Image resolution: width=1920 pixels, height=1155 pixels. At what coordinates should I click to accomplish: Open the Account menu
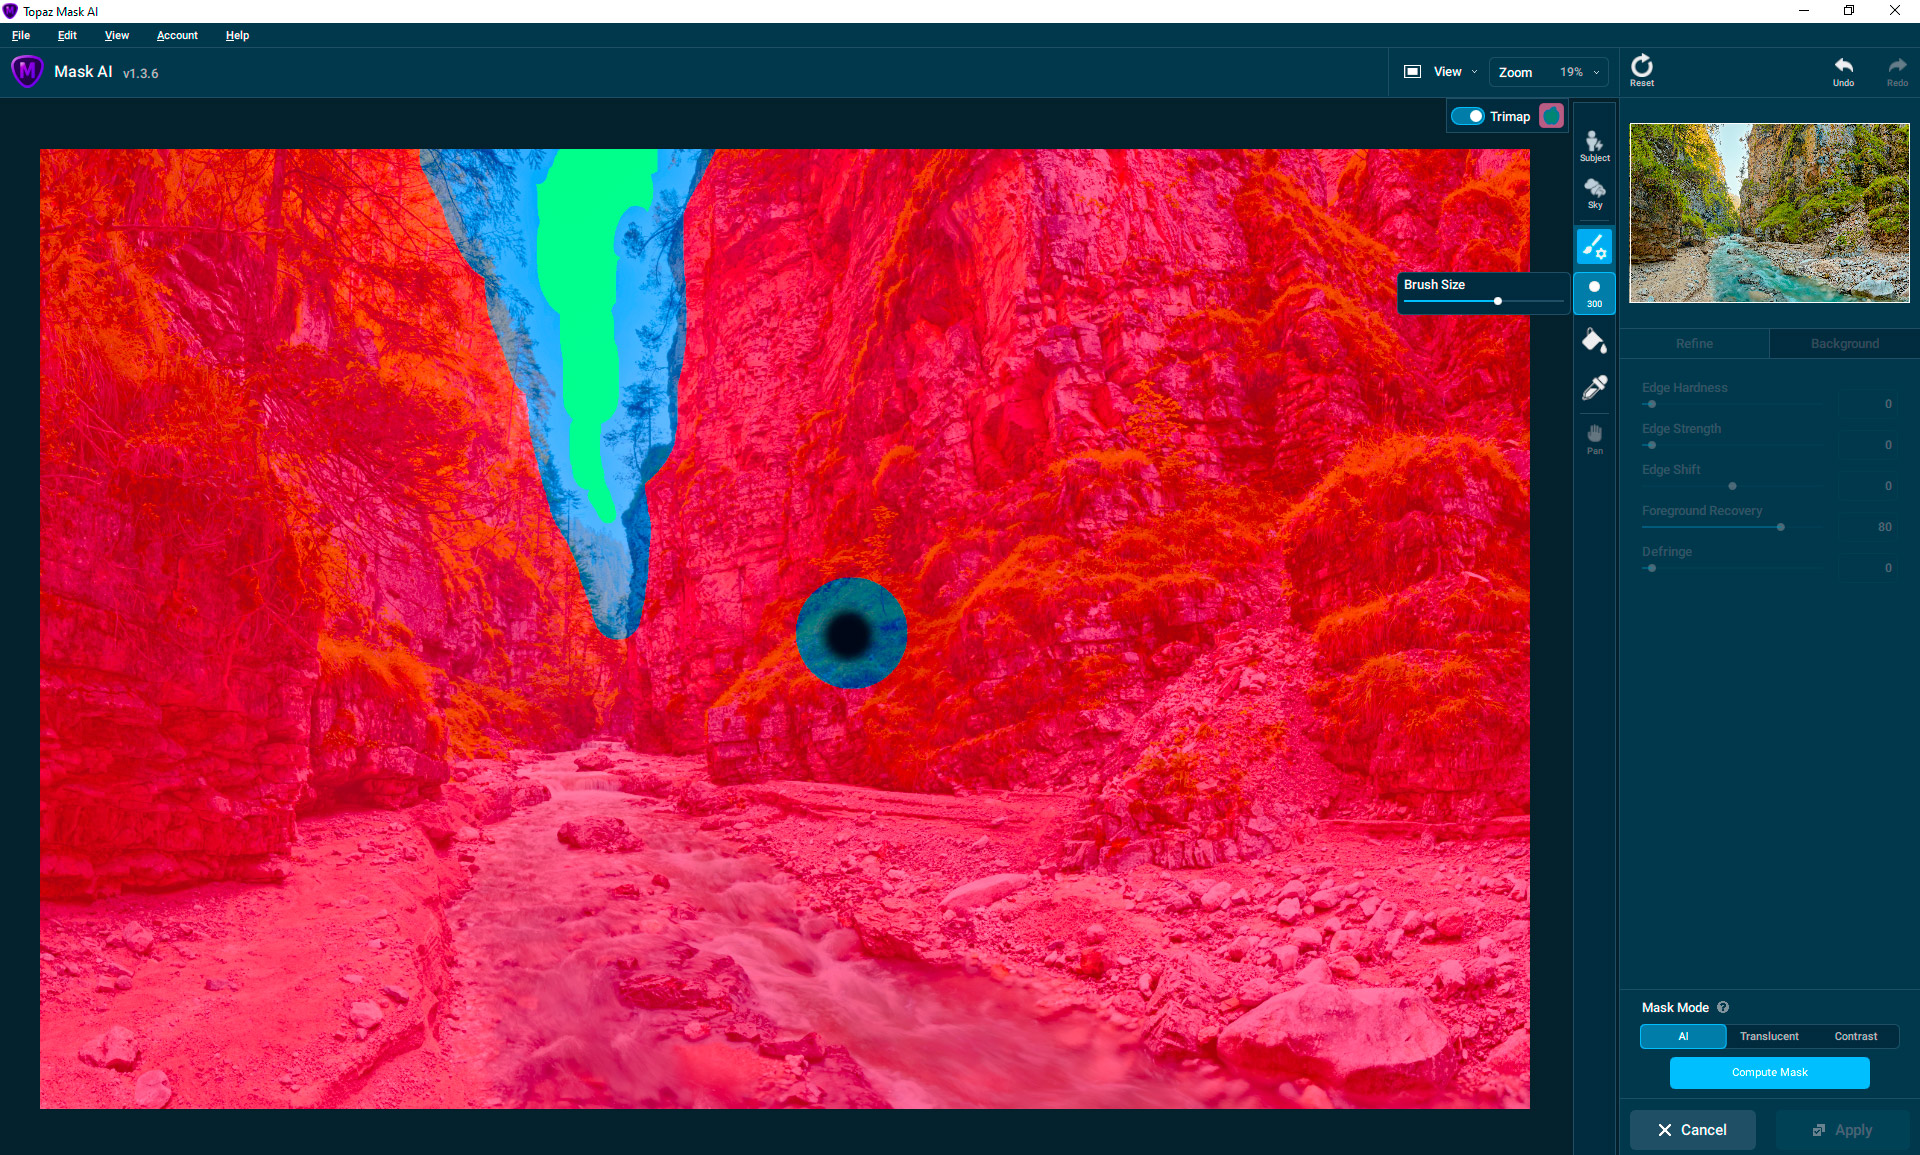tap(177, 35)
